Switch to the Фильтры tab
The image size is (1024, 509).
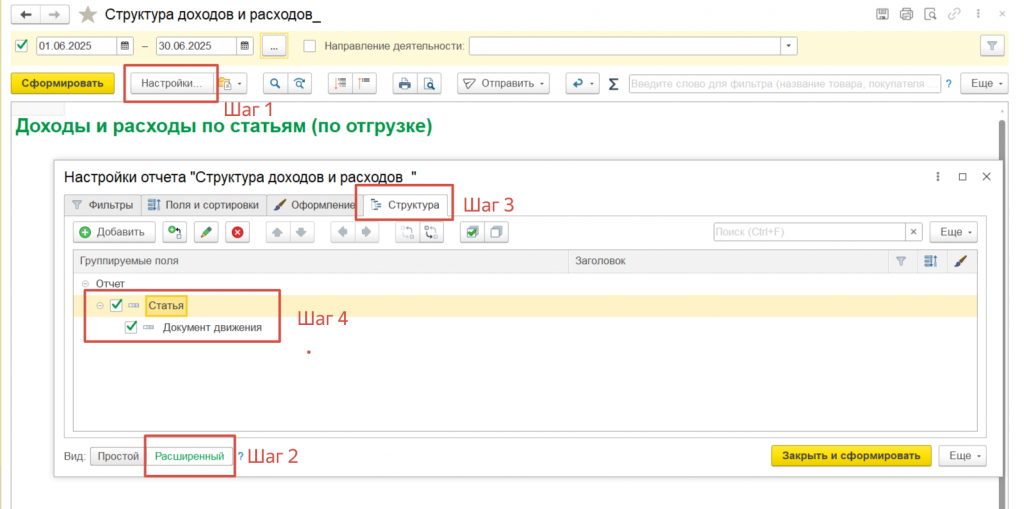click(x=102, y=205)
